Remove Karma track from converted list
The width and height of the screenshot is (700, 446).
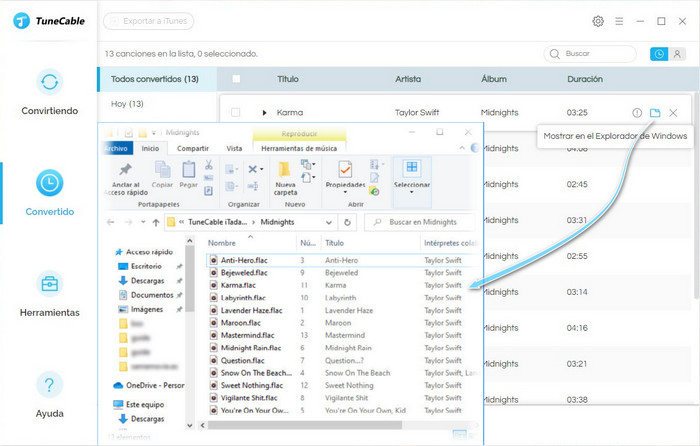(673, 113)
